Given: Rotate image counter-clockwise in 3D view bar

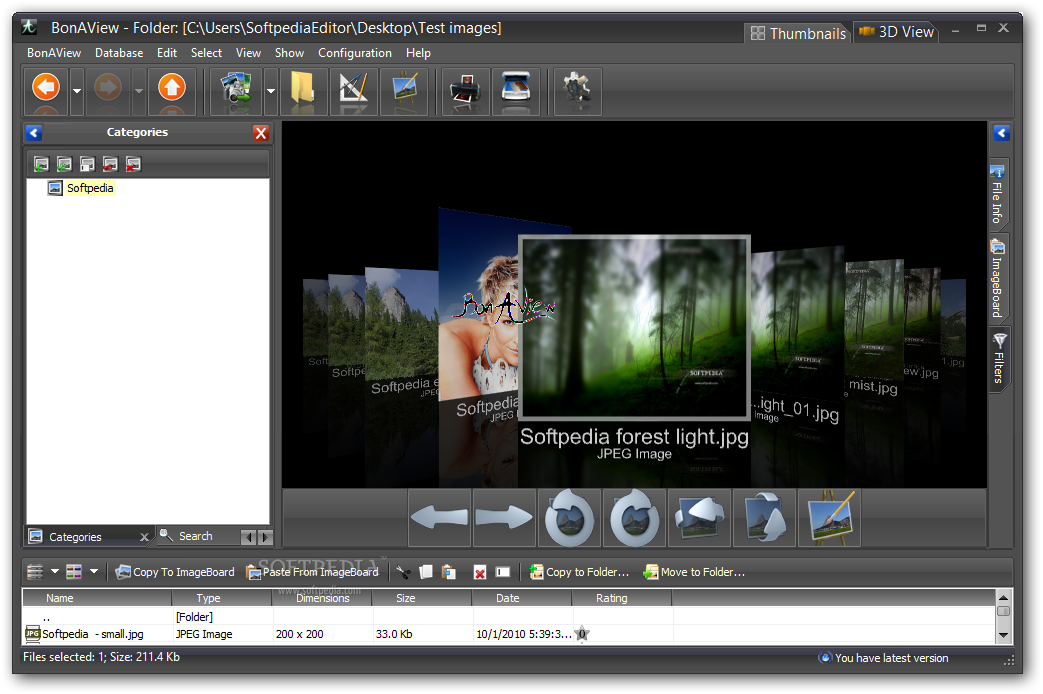Looking at the screenshot, I should [569, 518].
